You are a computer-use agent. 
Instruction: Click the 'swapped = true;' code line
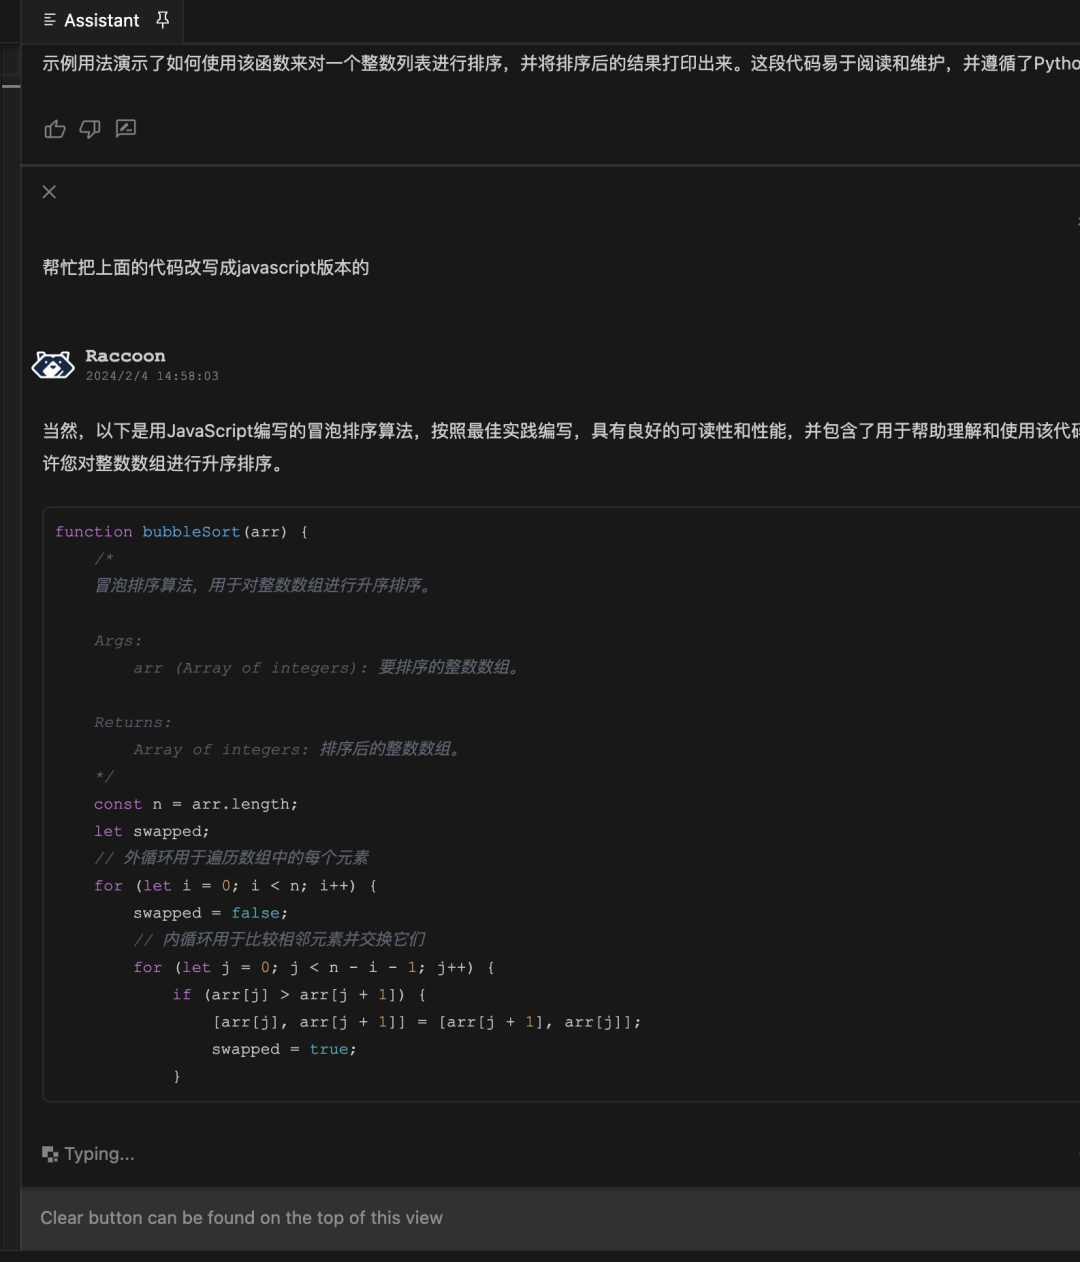pyautogui.click(x=284, y=1049)
